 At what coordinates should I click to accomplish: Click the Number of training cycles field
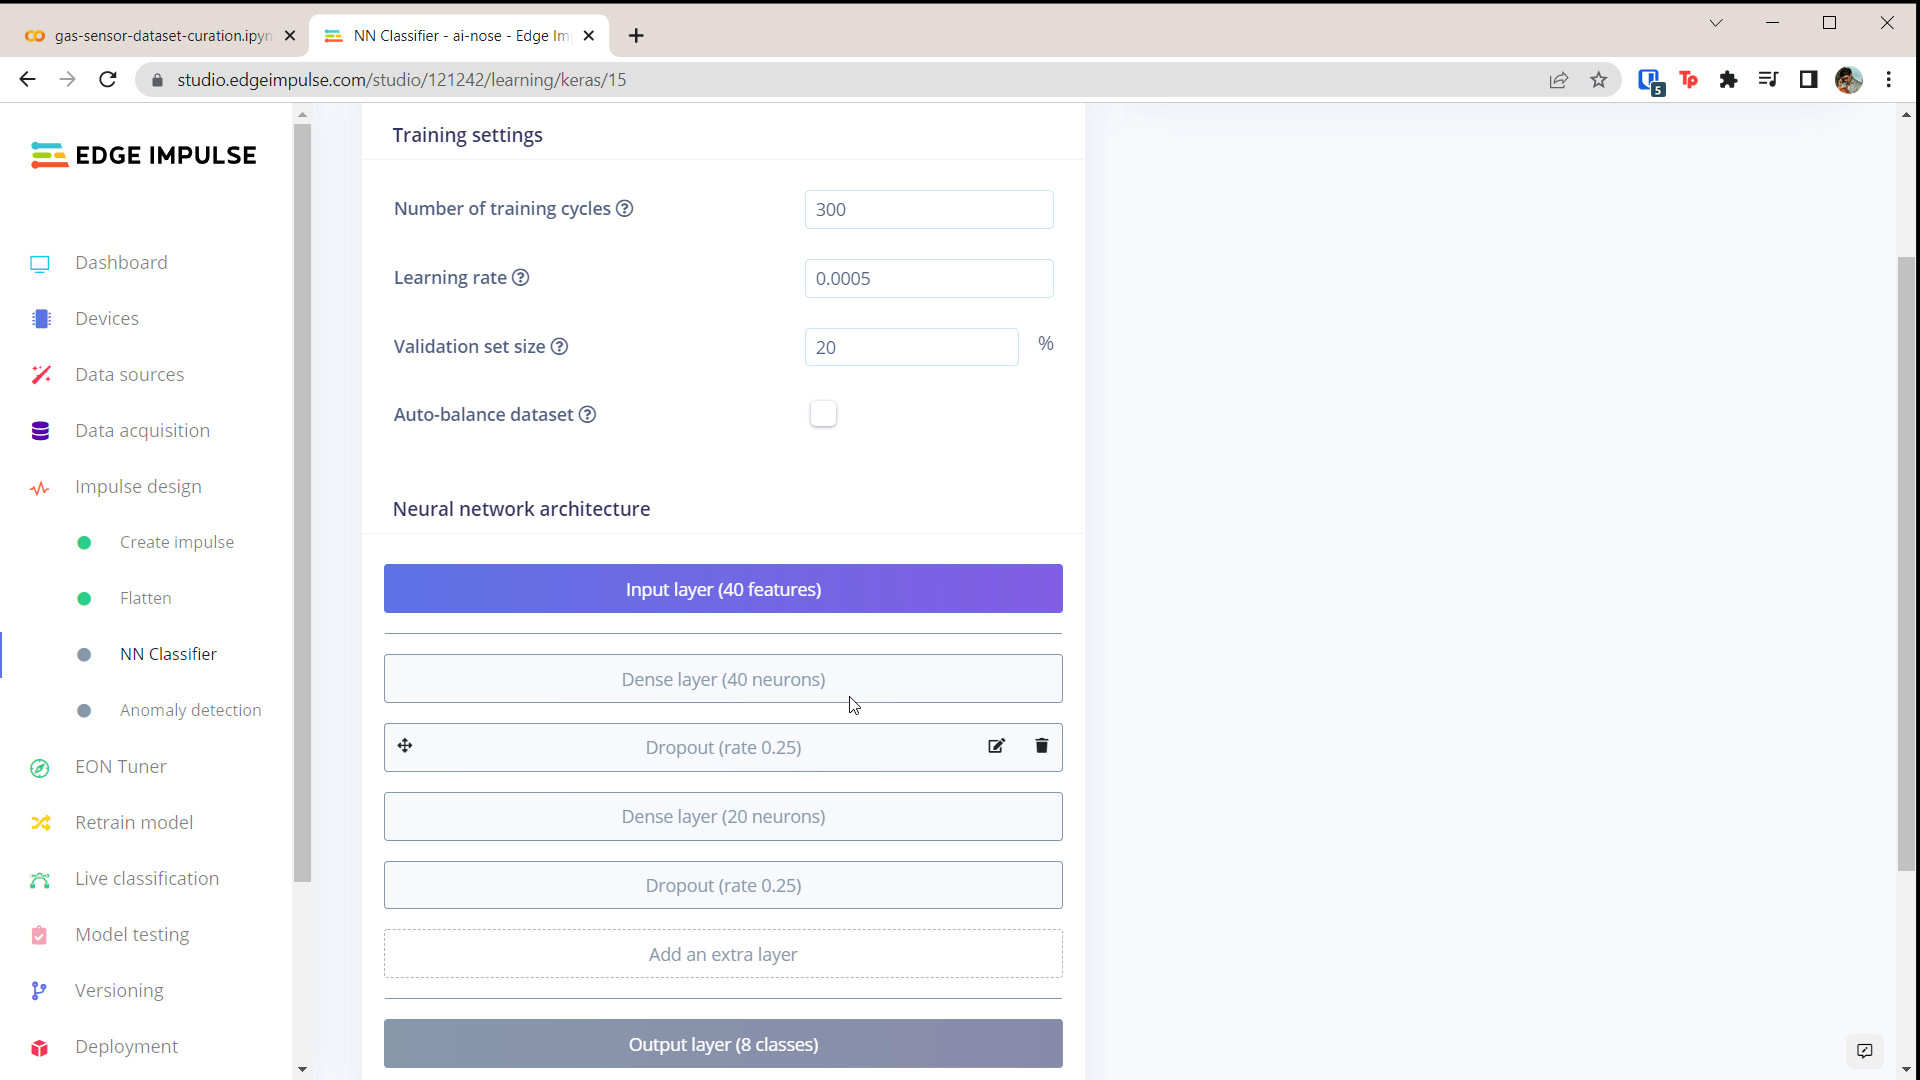(x=928, y=209)
